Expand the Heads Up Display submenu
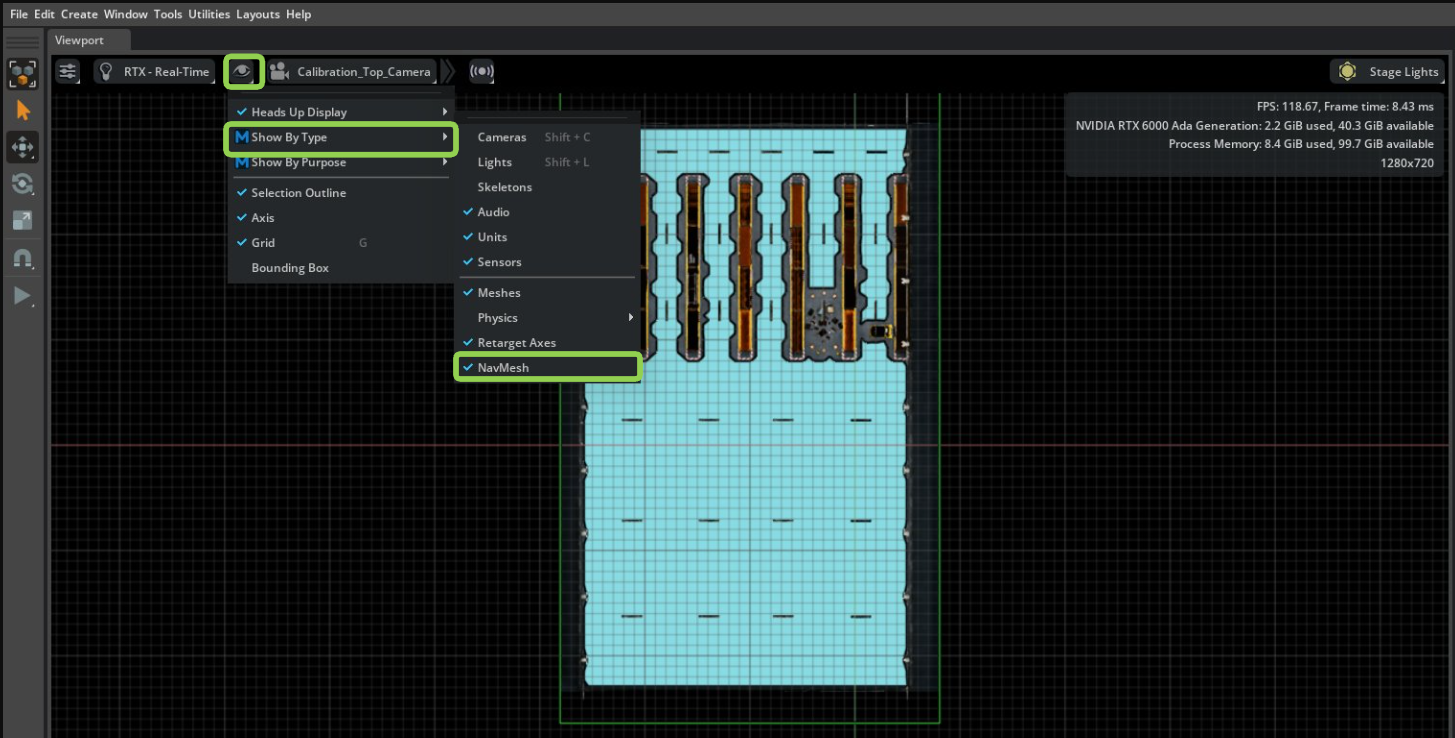This screenshot has width=1455, height=738. pyautogui.click(x=299, y=112)
